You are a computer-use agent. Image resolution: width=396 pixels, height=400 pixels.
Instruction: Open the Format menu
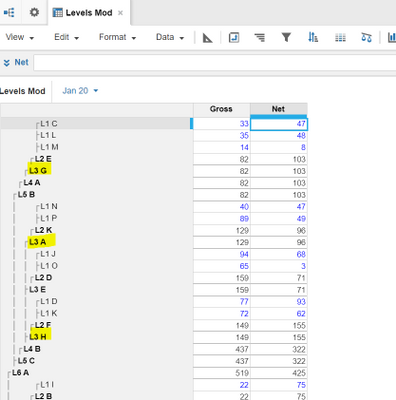pos(117,37)
